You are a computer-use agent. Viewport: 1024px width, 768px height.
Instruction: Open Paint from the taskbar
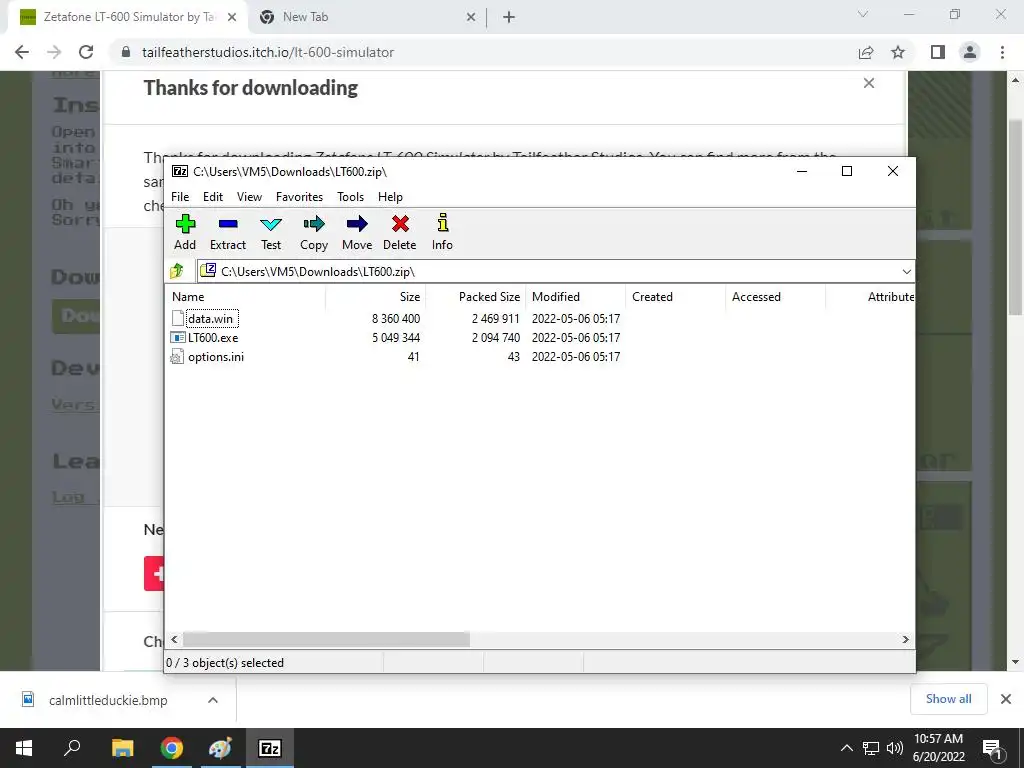pyautogui.click(x=220, y=748)
